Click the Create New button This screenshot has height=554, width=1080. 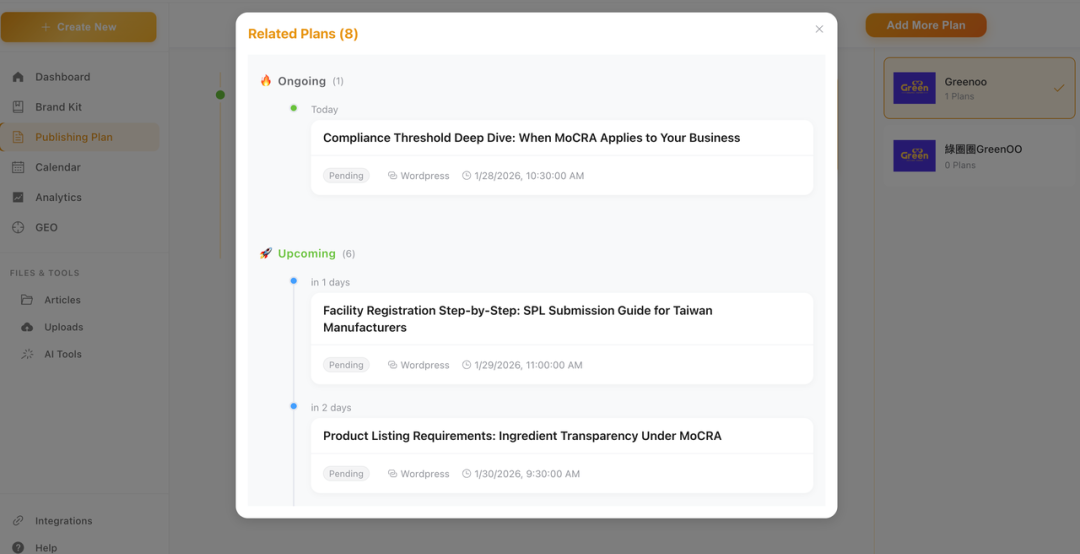[78, 27]
